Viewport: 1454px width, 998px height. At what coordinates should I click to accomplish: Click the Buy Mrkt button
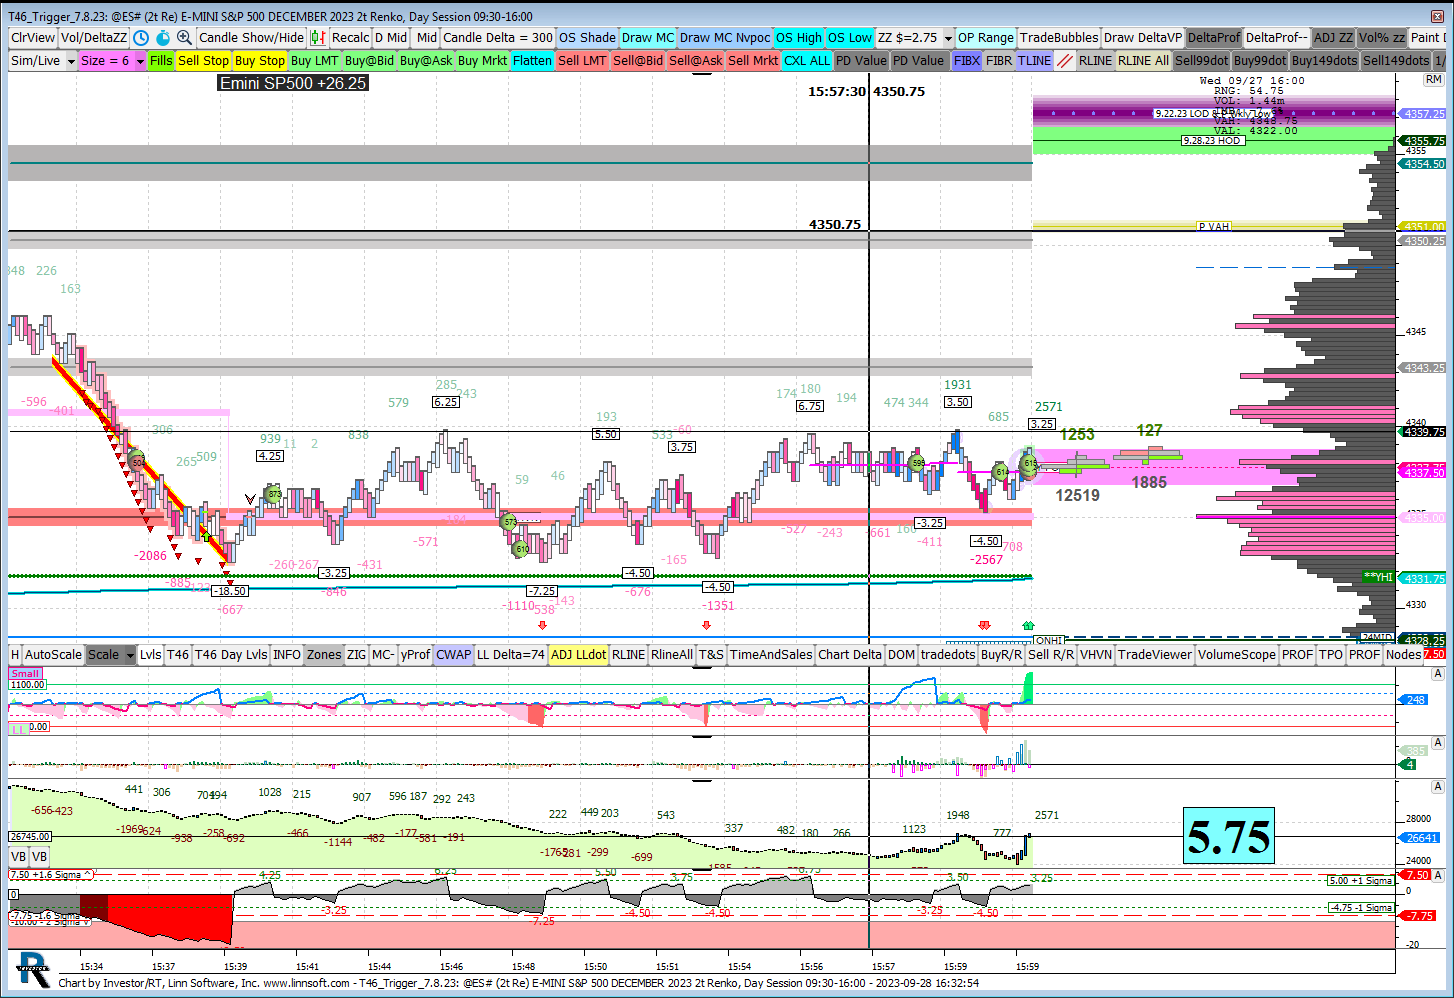click(483, 60)
